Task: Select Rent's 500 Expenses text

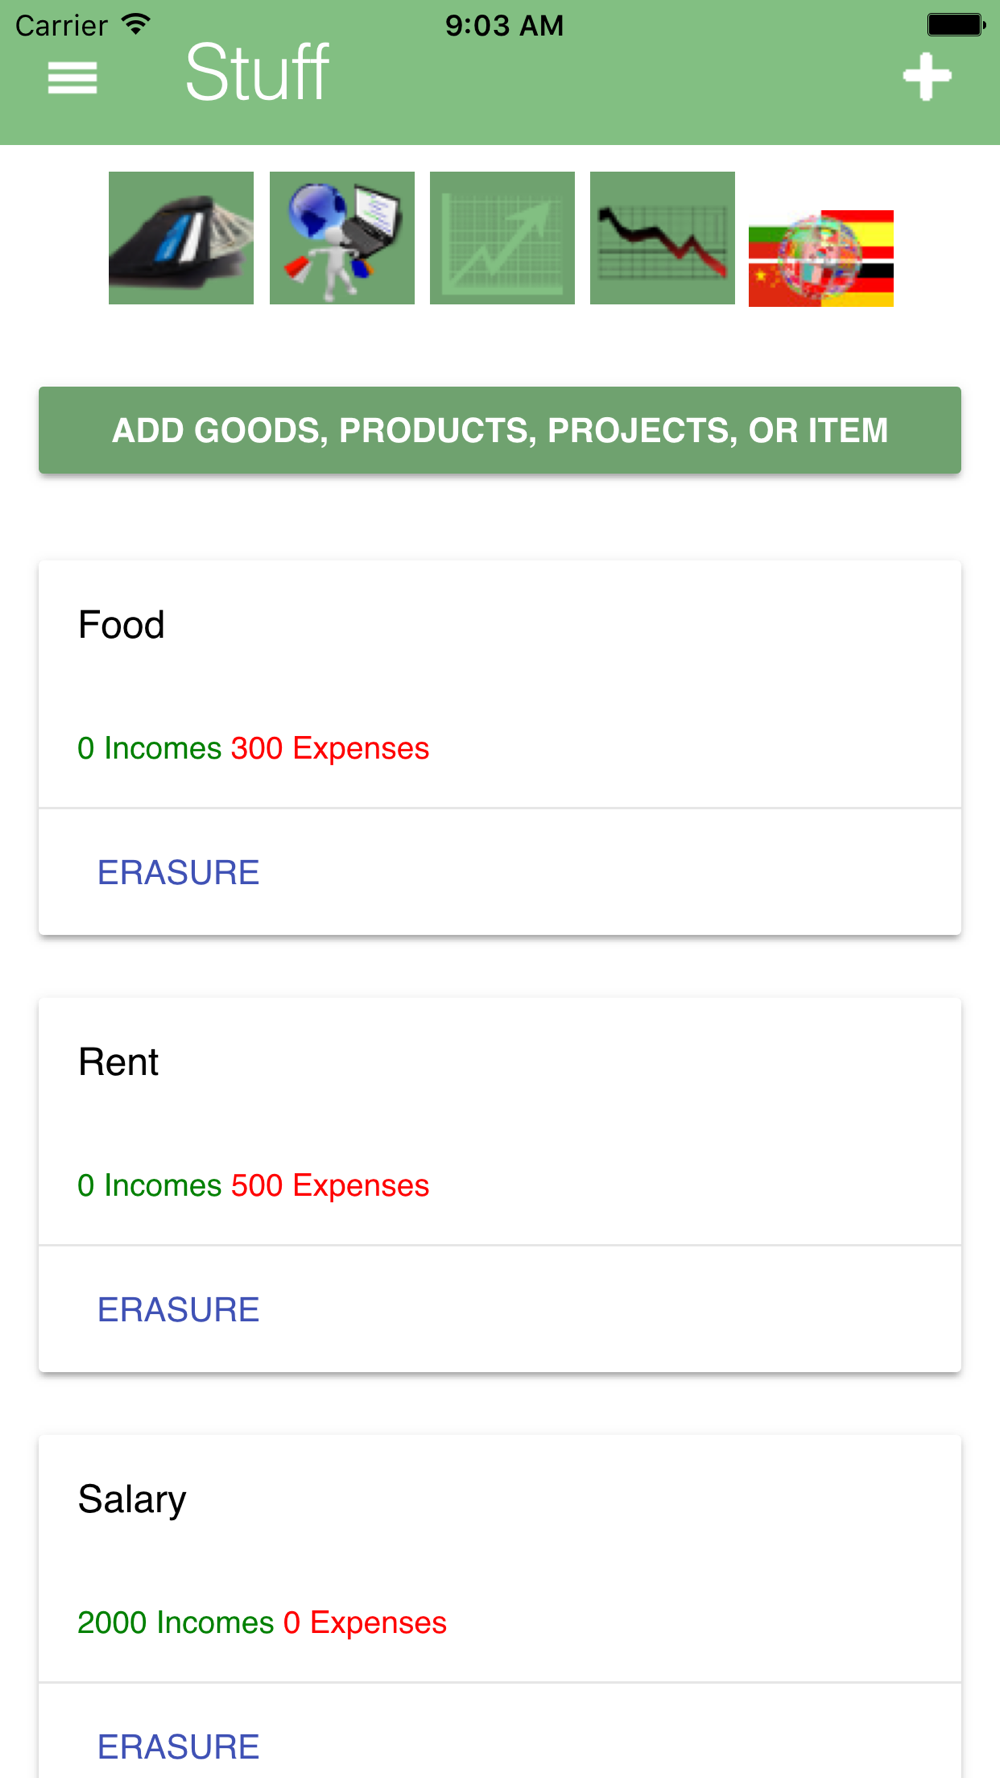Action: click(330, 1185)
